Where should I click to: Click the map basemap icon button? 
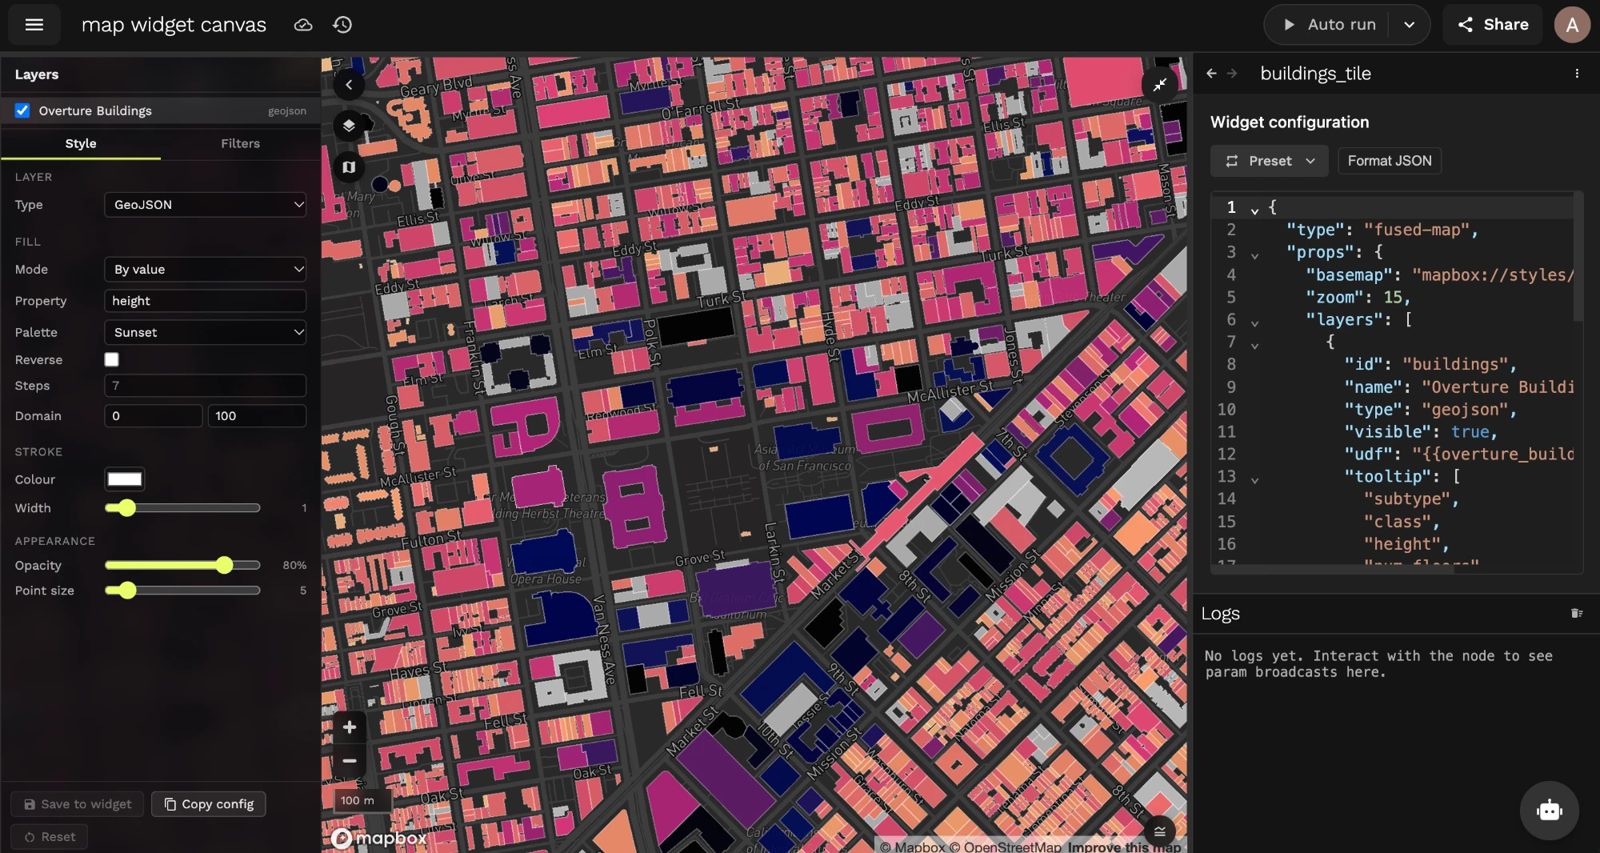(x=349, y=167)
